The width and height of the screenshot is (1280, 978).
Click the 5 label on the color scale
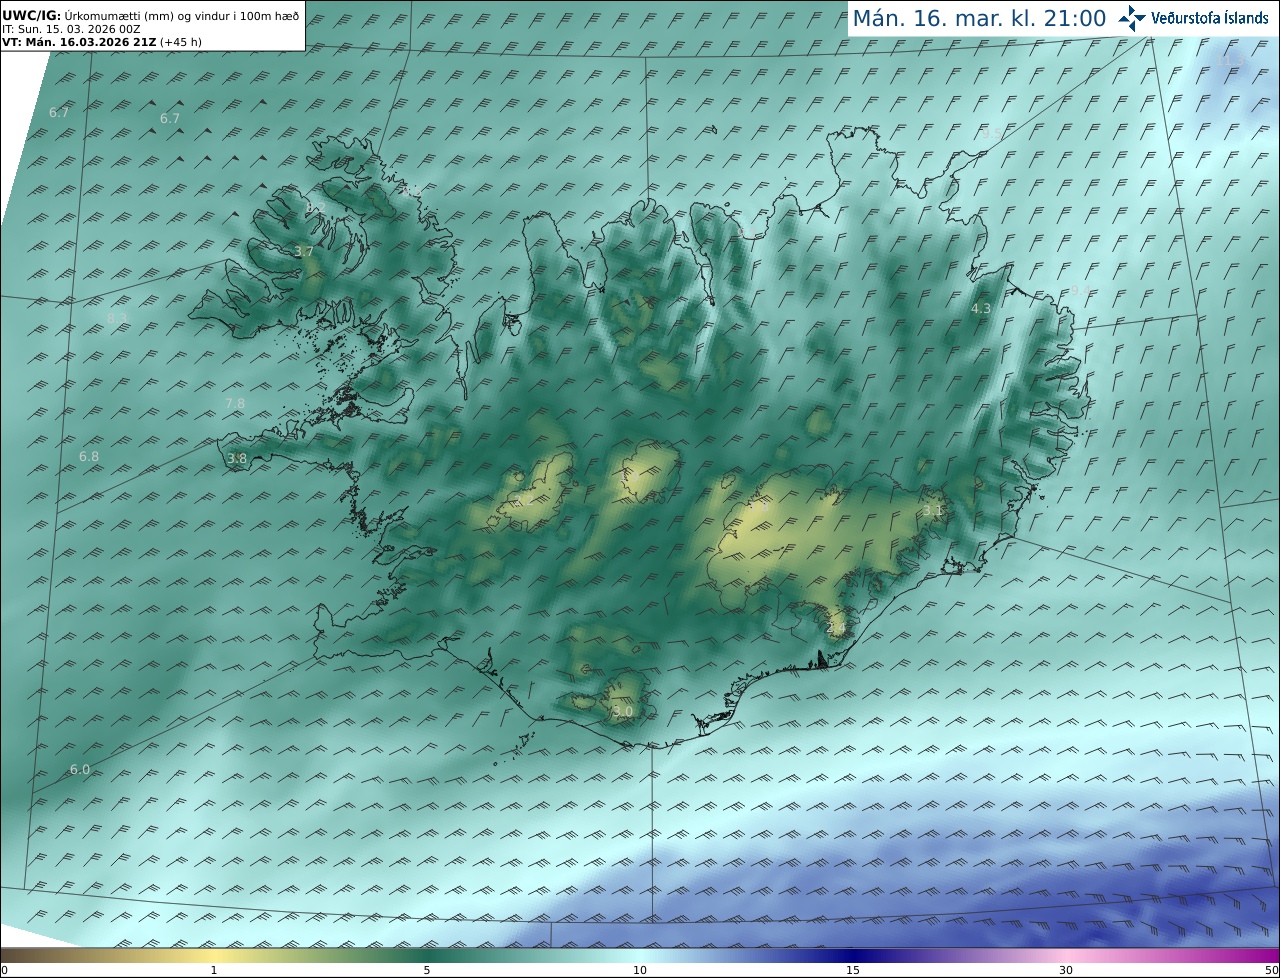(427, 970)
